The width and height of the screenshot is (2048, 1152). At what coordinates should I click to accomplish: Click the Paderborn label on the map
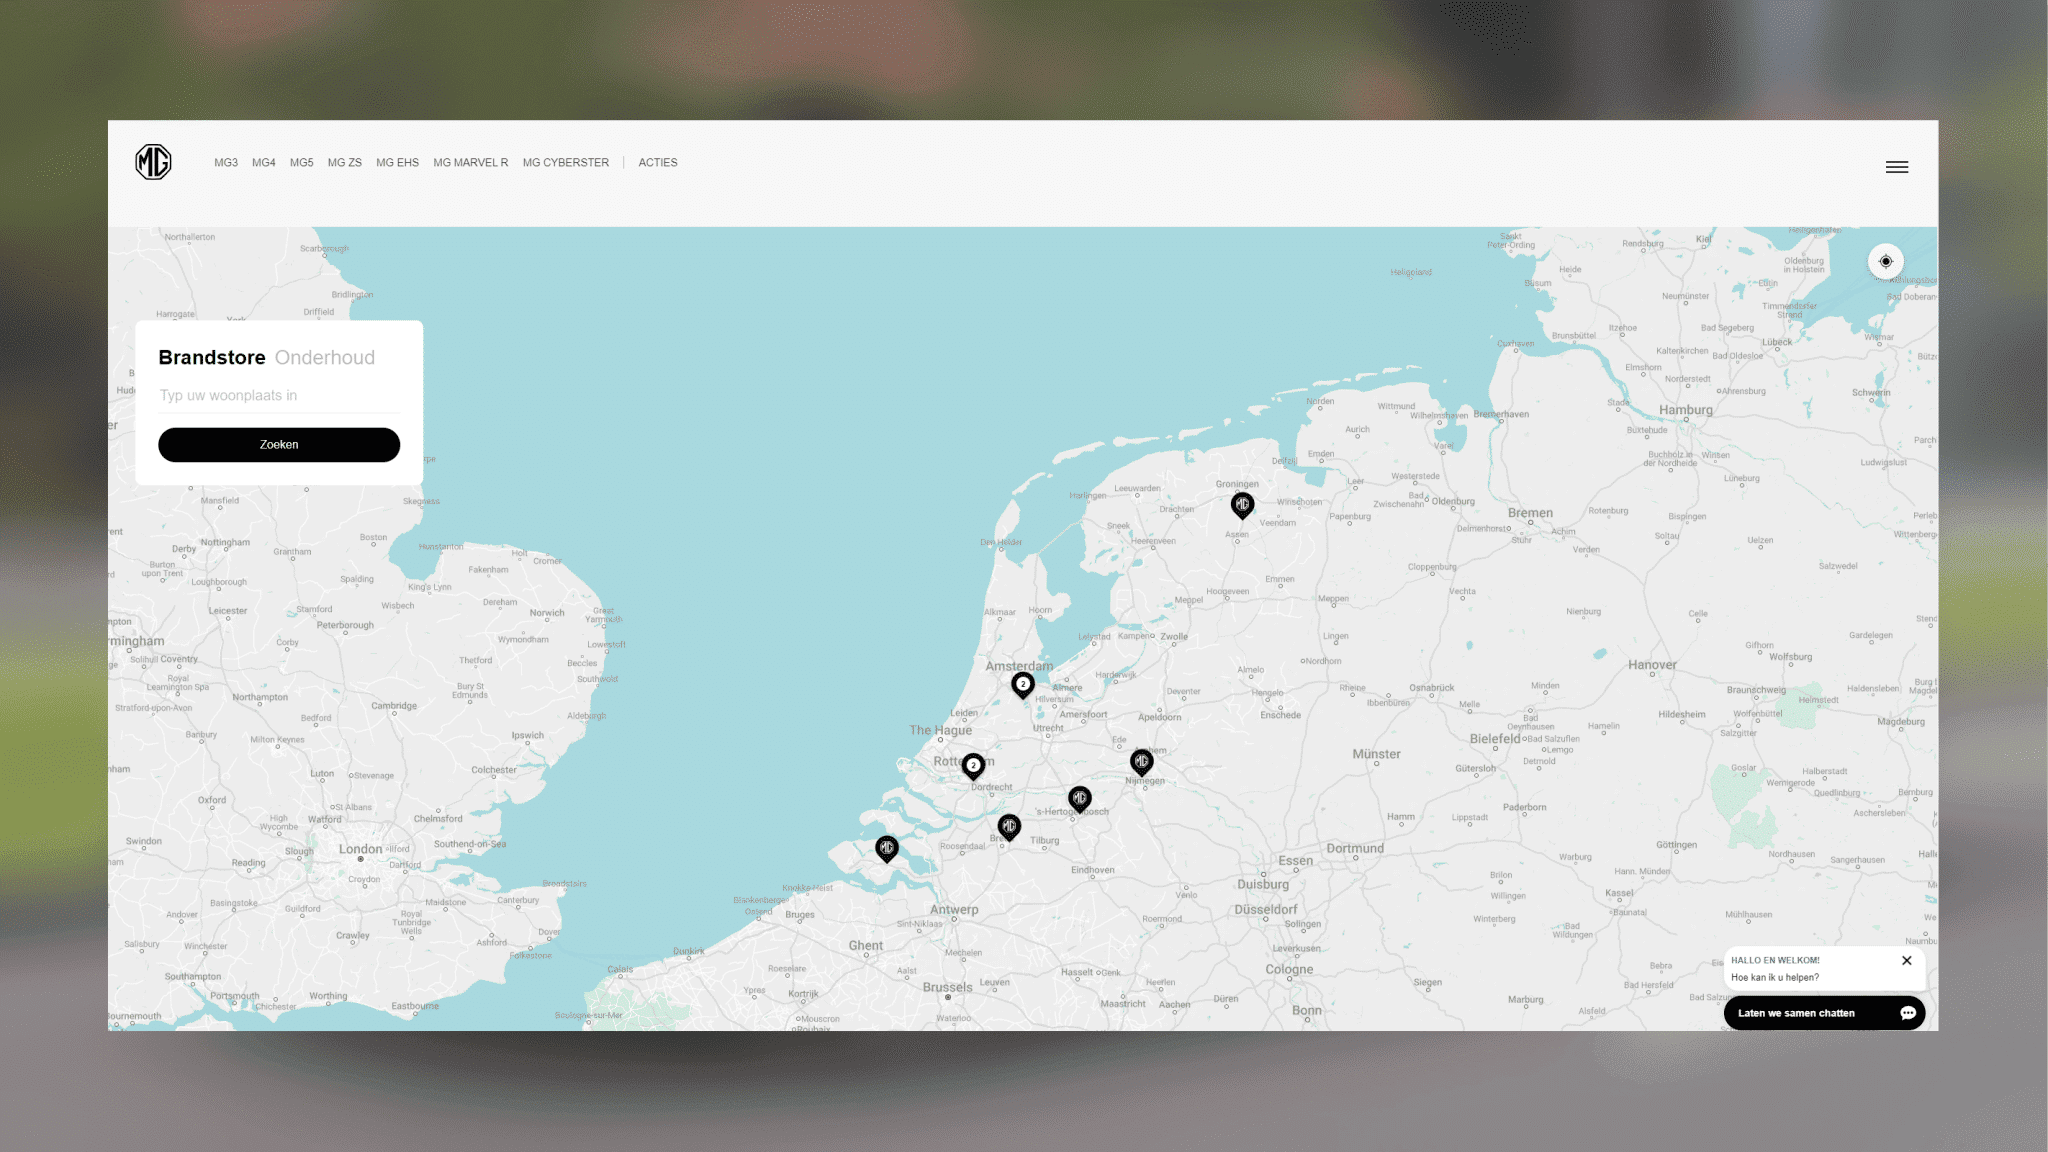pos(1524,808)
